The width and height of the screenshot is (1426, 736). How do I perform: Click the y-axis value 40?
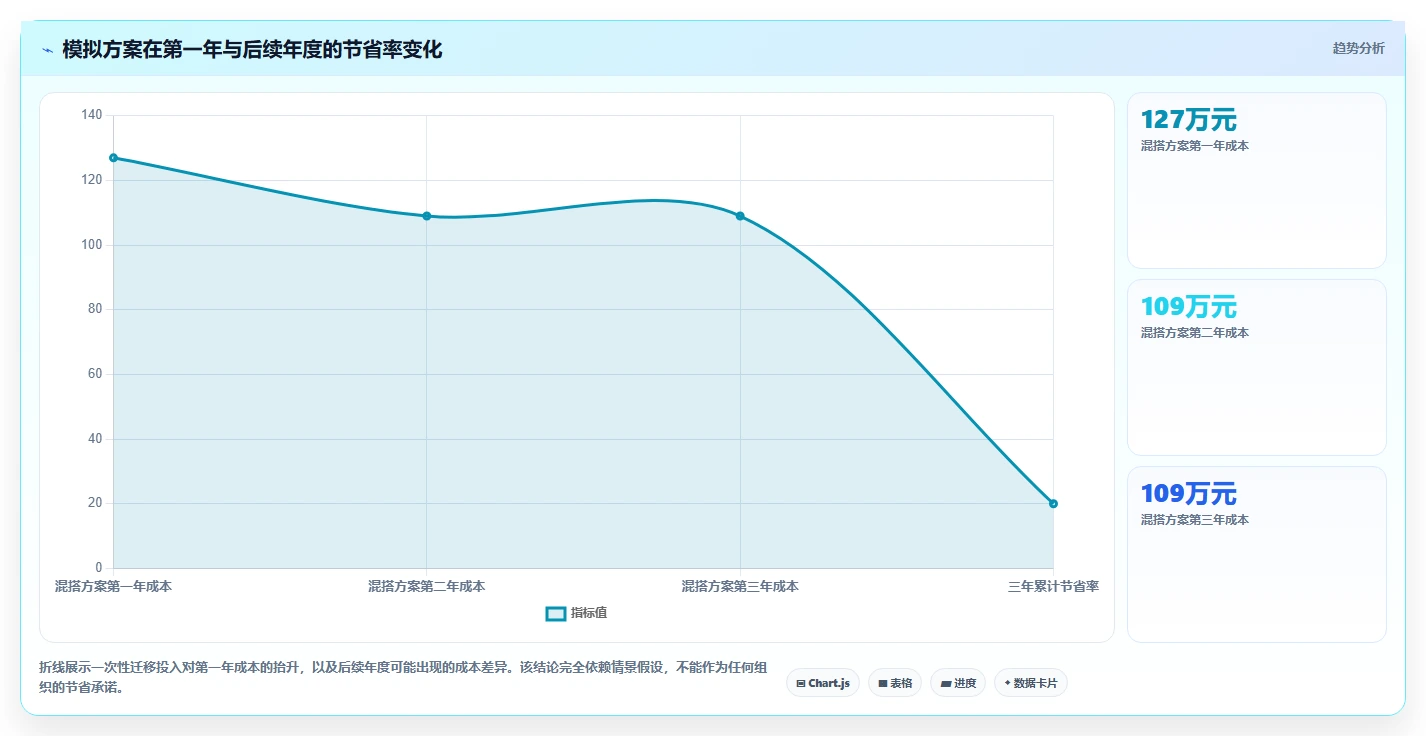point(95,439)
